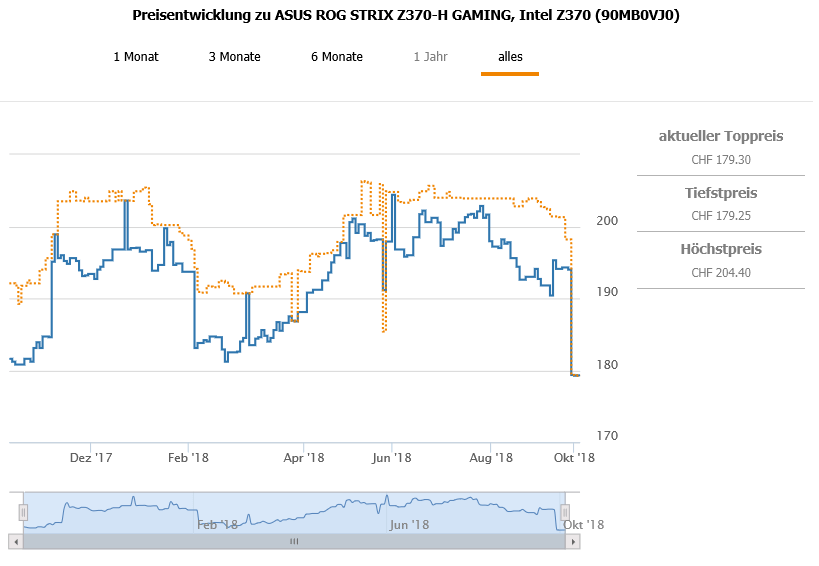Click the navigator left range handle
Viewport: 819px width, 566px height.
[23, 512]
